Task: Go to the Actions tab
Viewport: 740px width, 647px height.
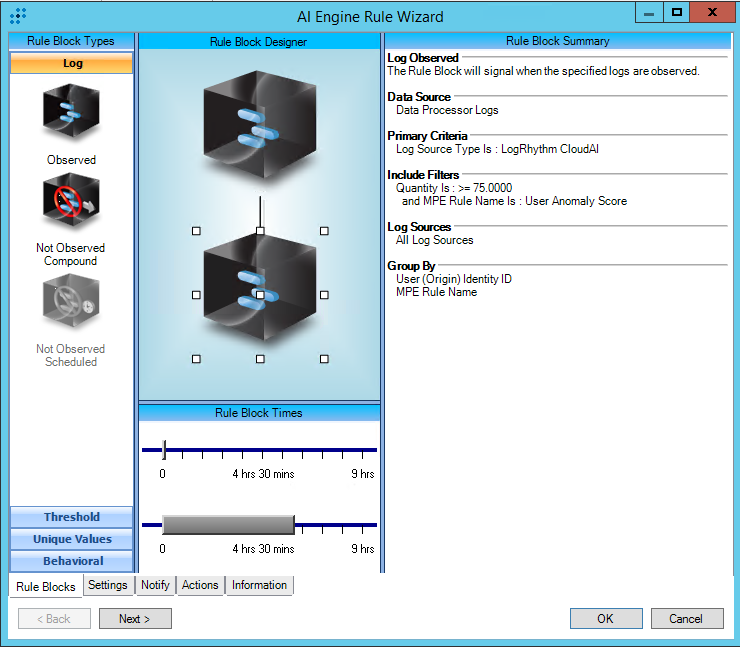Action: [x=200, y=585]
